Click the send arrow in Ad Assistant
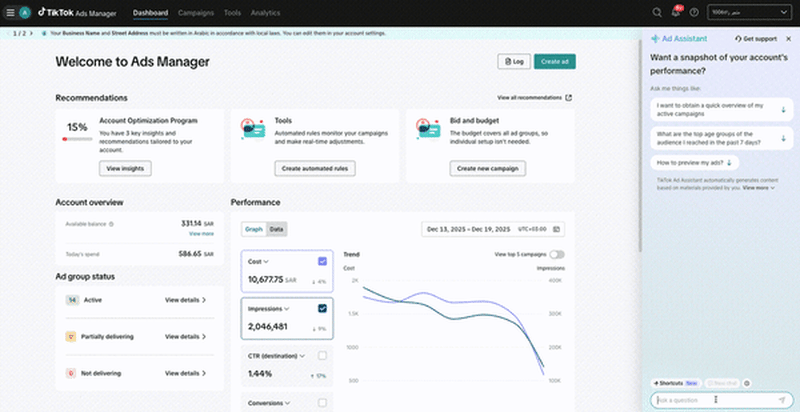 pyautogui.click(x=782, y=400)
